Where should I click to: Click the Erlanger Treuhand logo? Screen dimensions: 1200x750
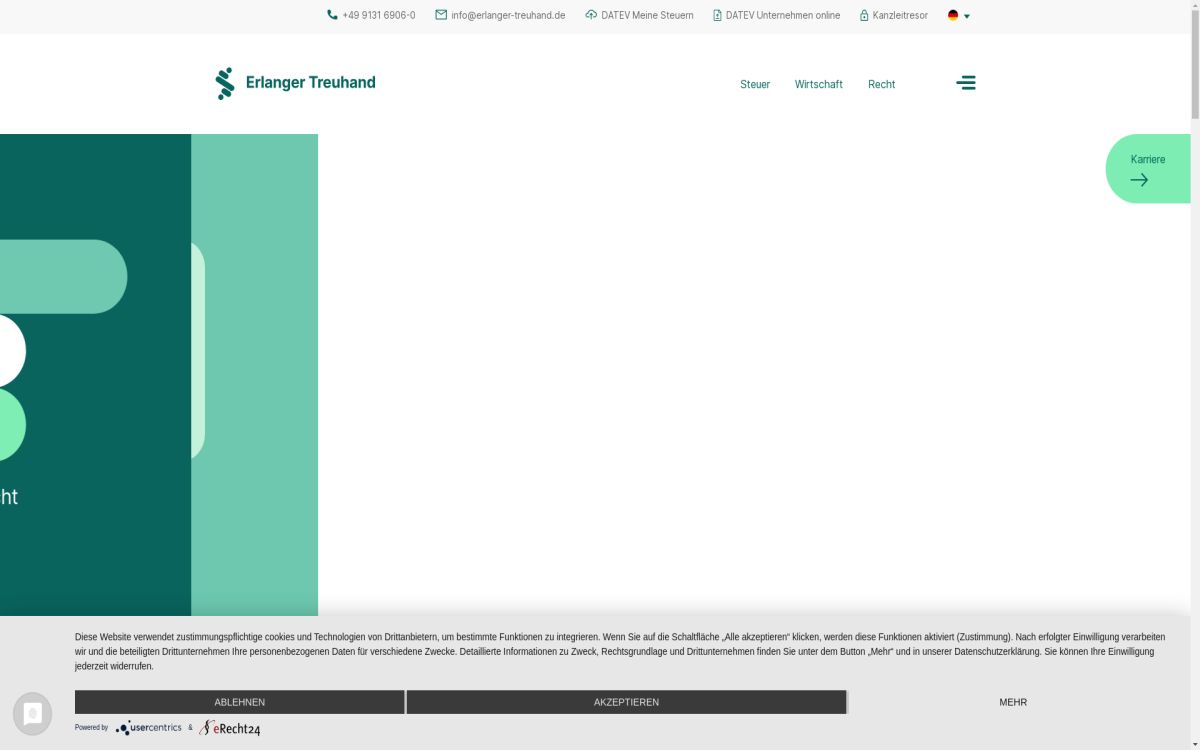[296, 83]
